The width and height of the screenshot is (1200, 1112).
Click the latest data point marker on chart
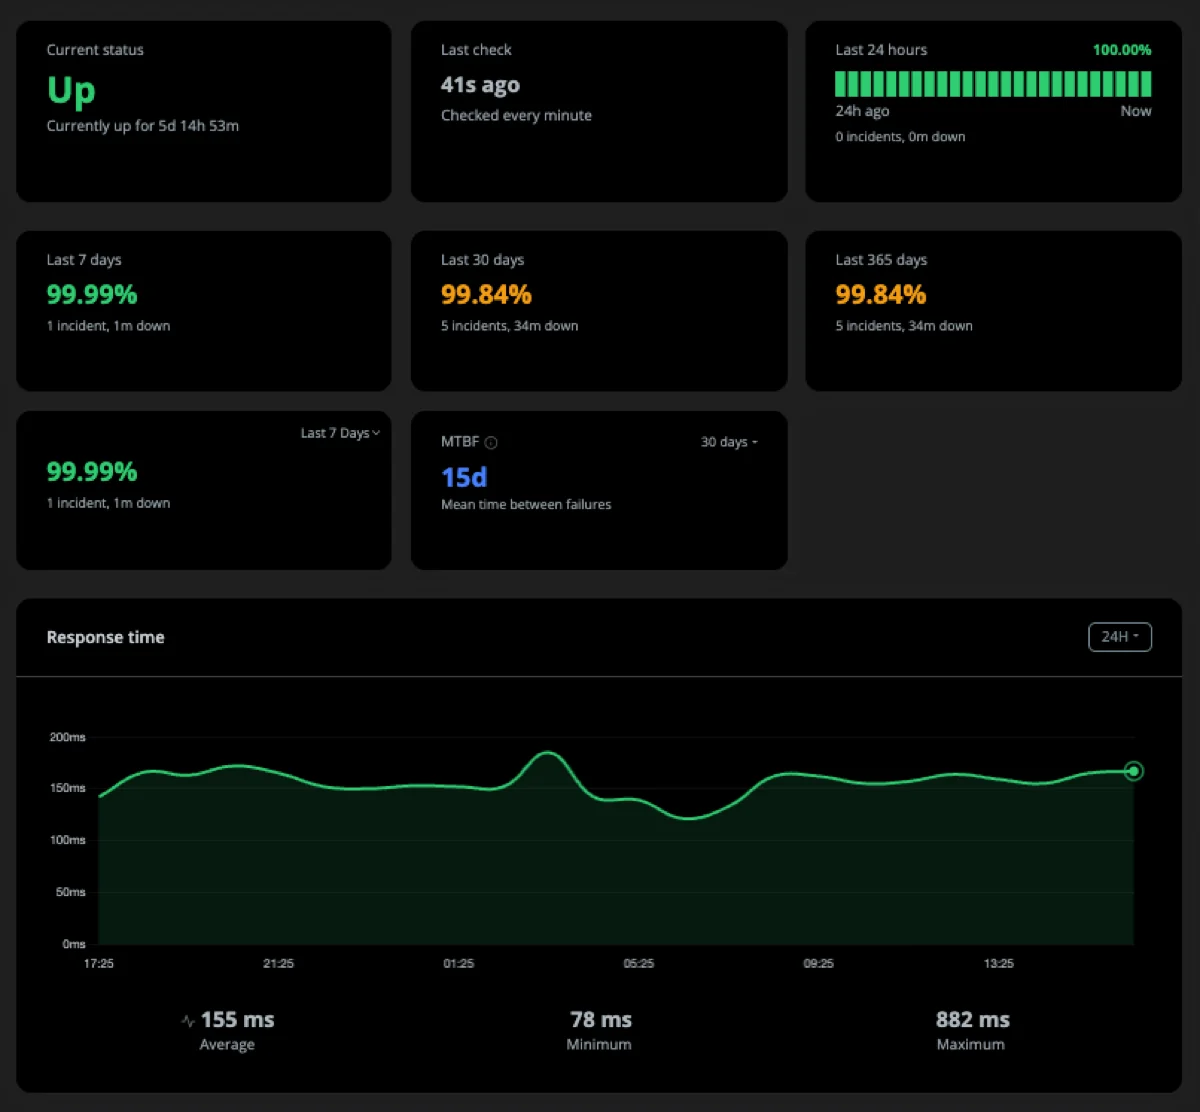pyautogui.click(x=1133, y=771)
